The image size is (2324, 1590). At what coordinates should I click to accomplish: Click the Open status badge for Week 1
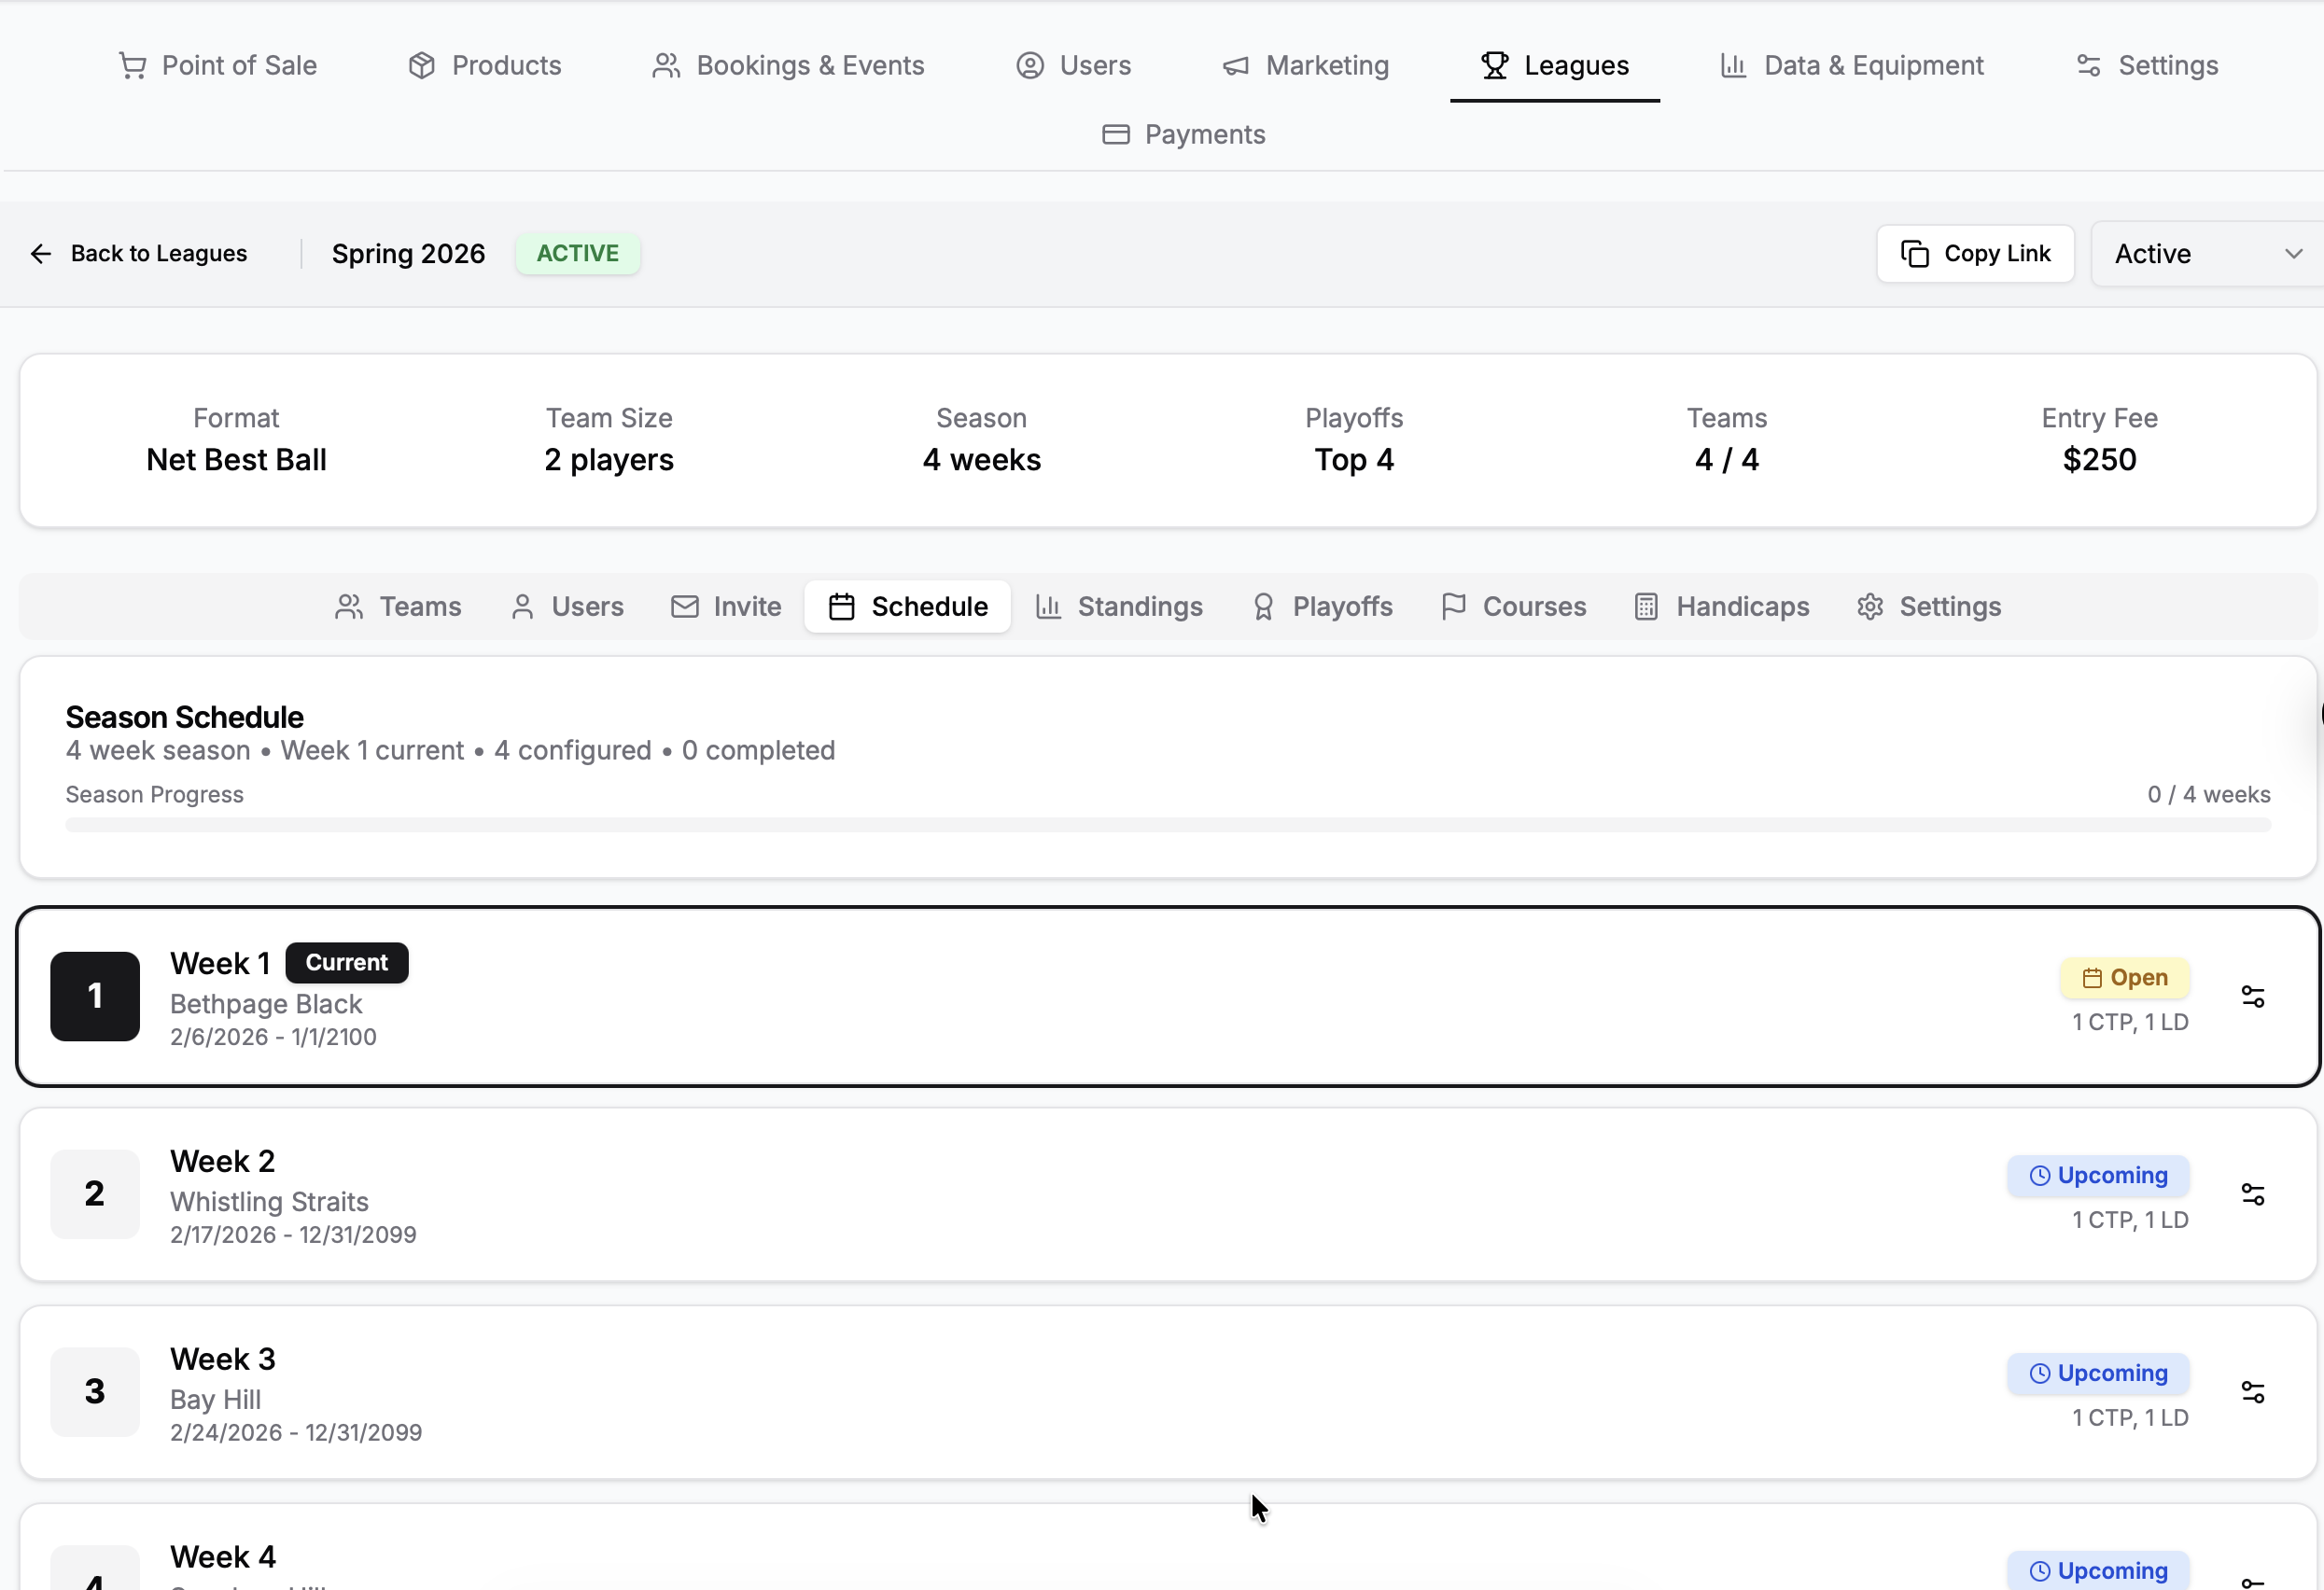(x=2125, y=978)
